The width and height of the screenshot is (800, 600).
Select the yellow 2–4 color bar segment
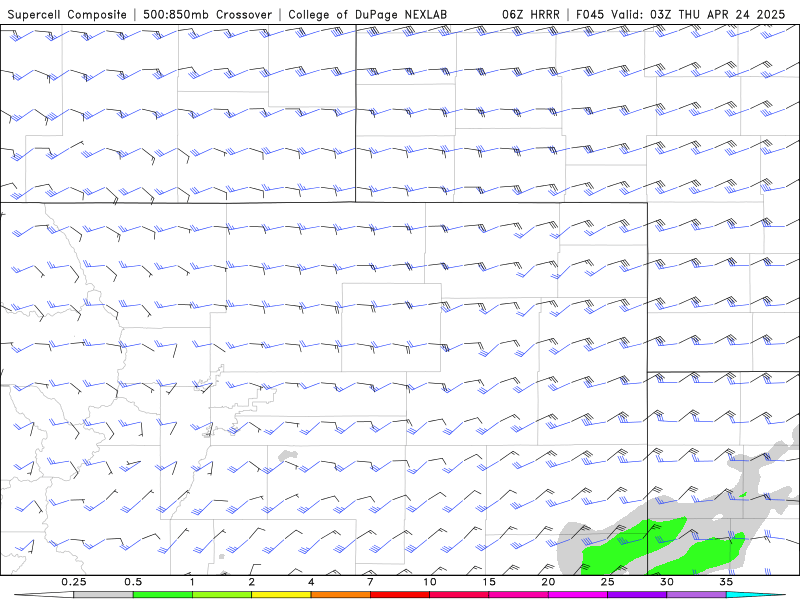point(281,595)
